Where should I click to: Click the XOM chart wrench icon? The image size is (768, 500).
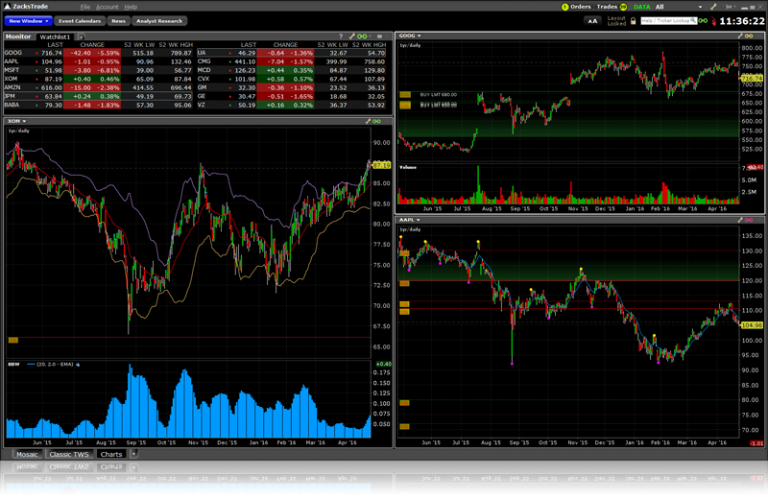(x=368, y=121)
